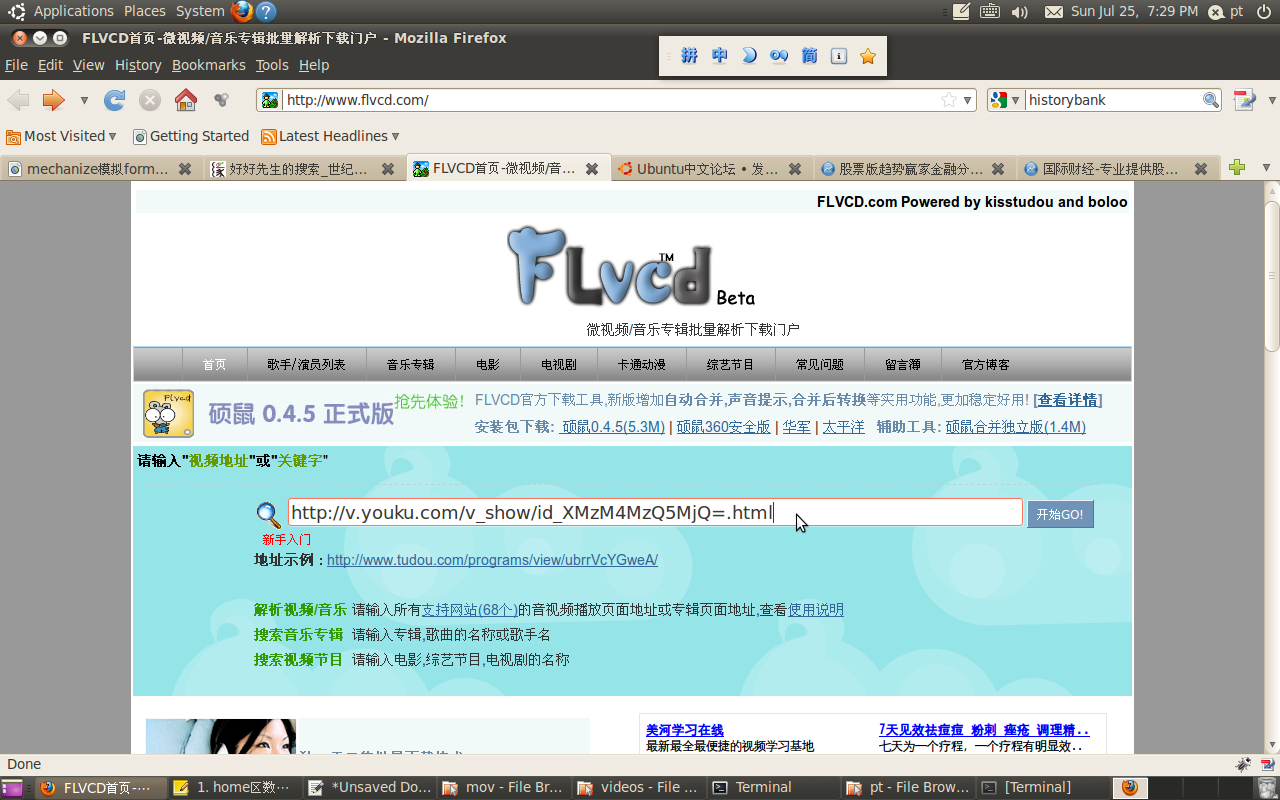Click the yellow star on IME toolbar
Screen dimensions: 1280x800
tap(868, 56)
